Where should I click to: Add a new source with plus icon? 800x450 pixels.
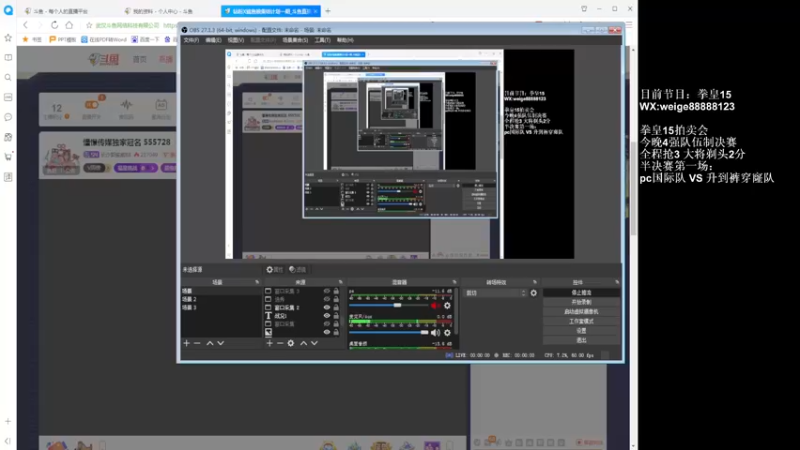click(x=269, y=343)
